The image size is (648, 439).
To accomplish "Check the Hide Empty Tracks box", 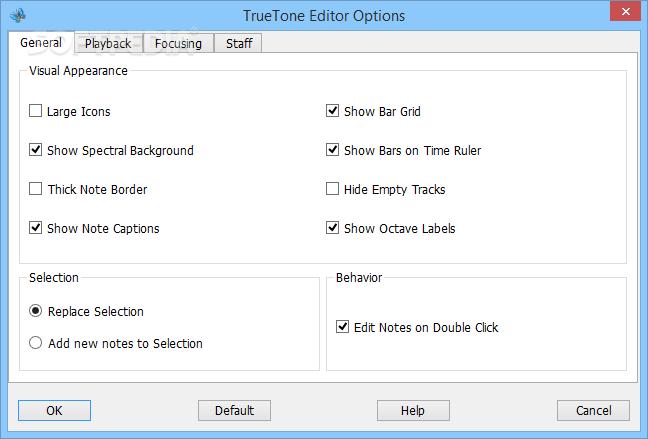I will [x=333, y=189].
